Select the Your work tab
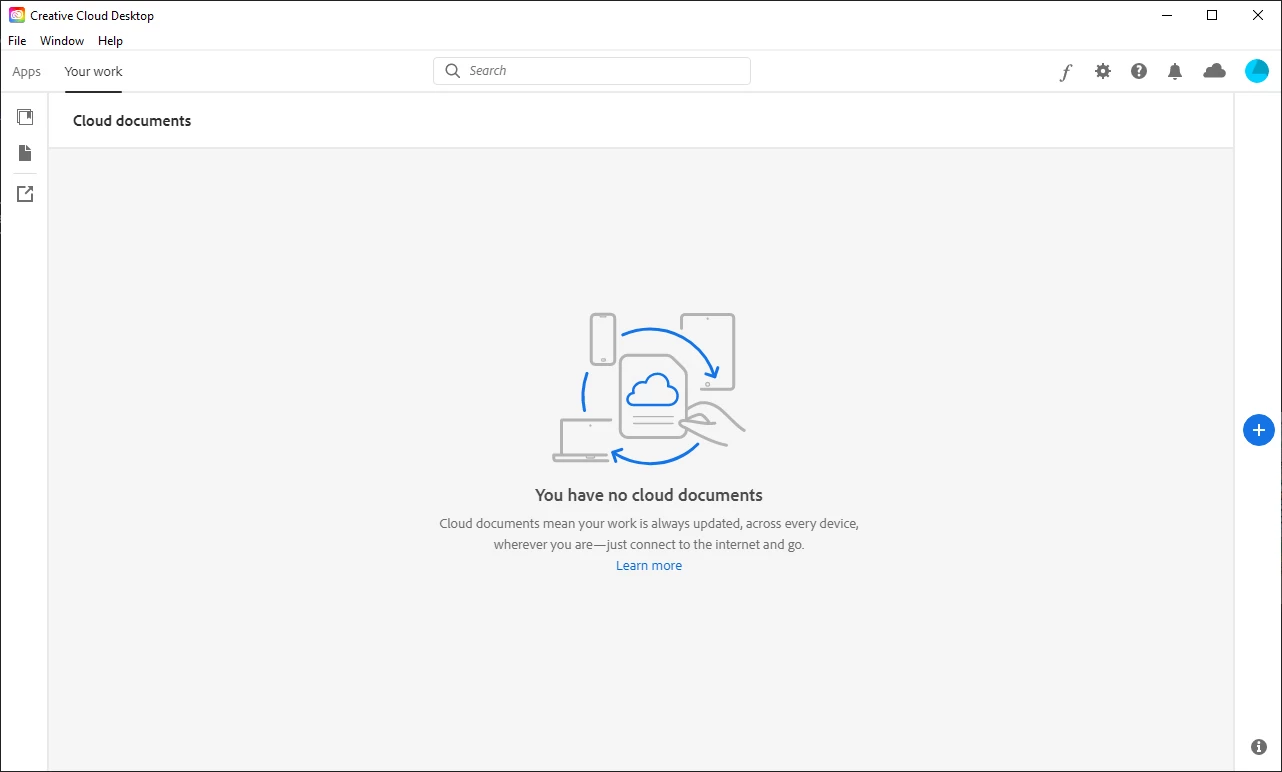The image size is (1282, 772). click(93, 72)
